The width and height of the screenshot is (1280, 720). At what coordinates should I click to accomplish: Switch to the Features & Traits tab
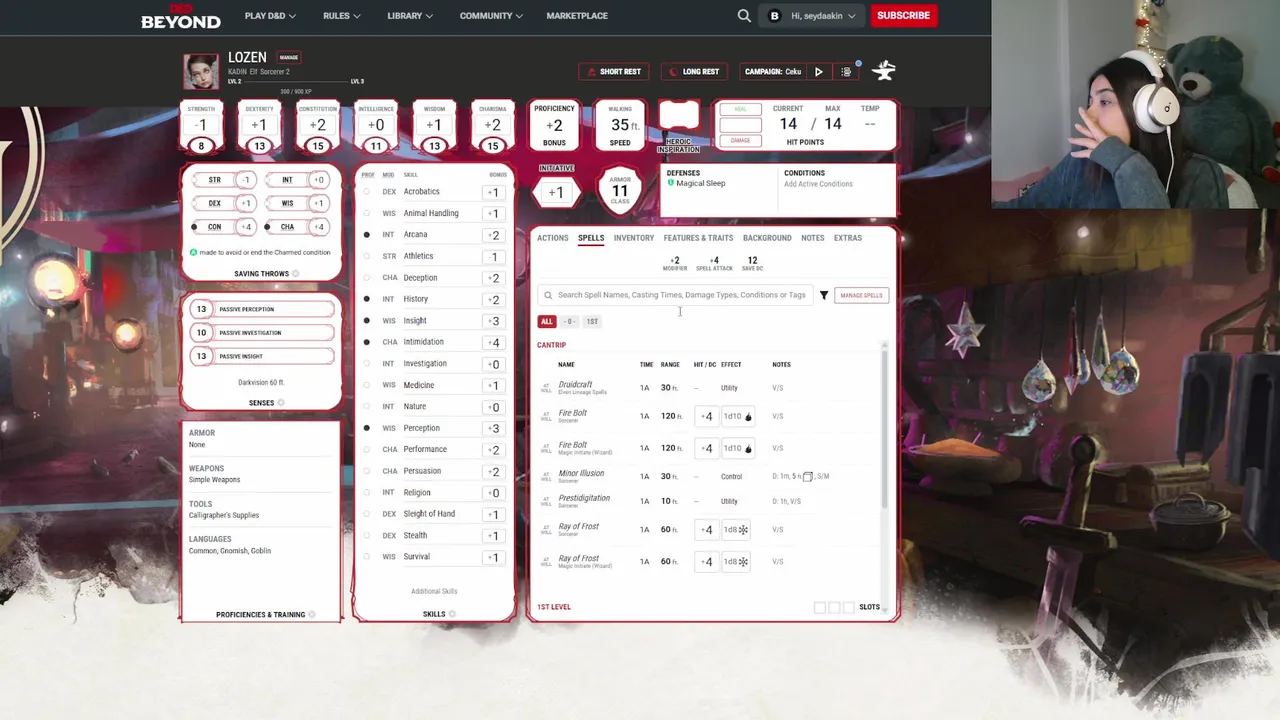[x=698, y=238]
